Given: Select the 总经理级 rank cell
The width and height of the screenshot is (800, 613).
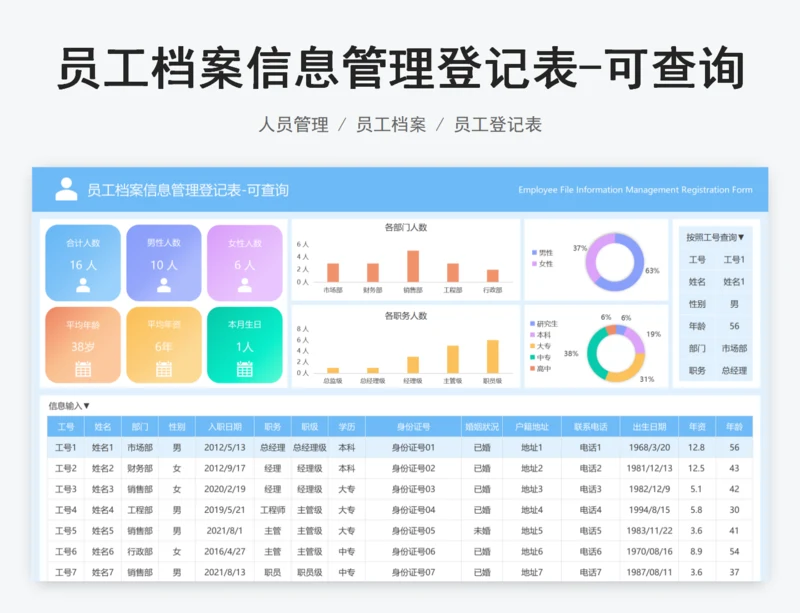Looking at the screenshot, I should pos(310,448).
